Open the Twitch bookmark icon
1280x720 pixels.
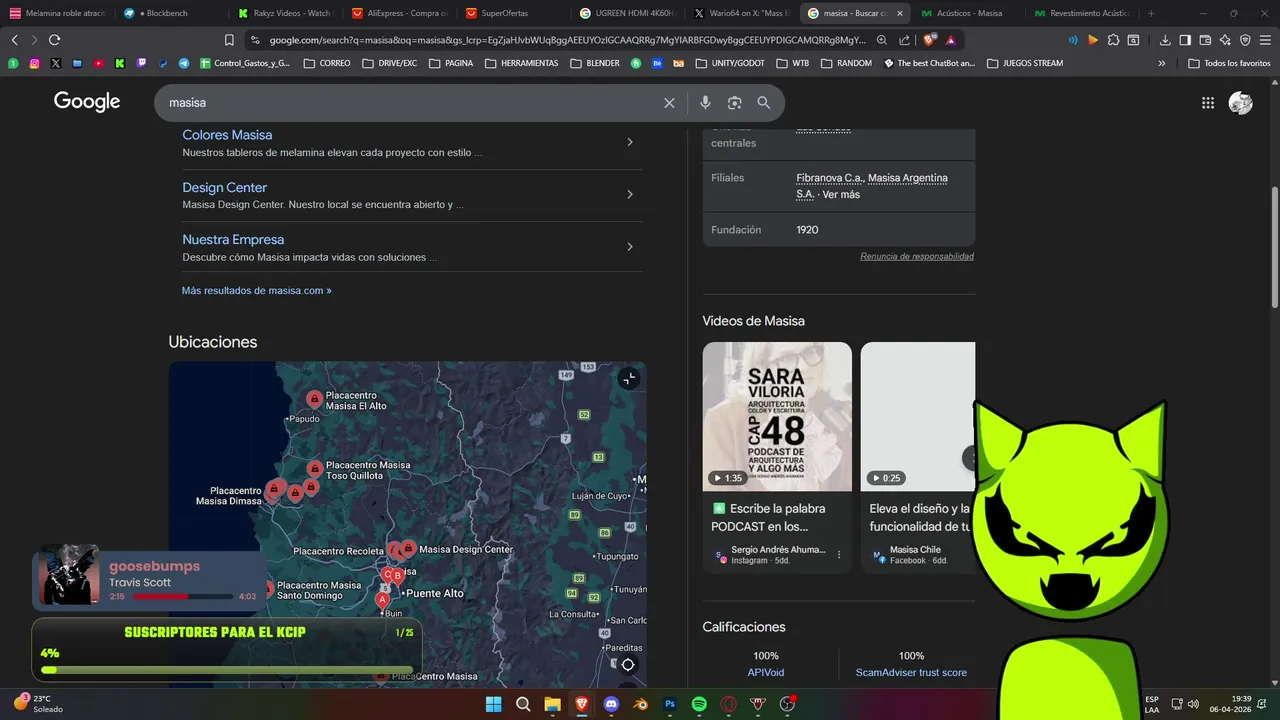141,63
